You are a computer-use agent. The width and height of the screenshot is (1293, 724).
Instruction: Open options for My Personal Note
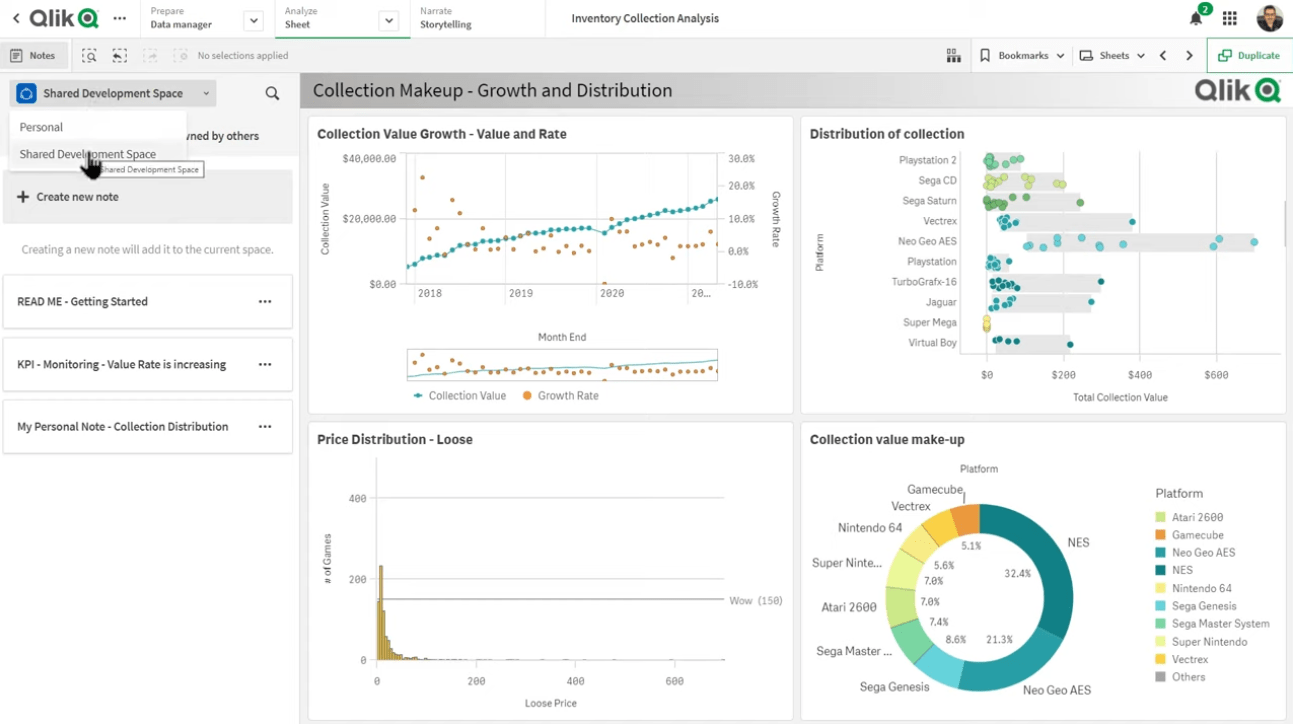pyautogui.click(x=265, y=426)
